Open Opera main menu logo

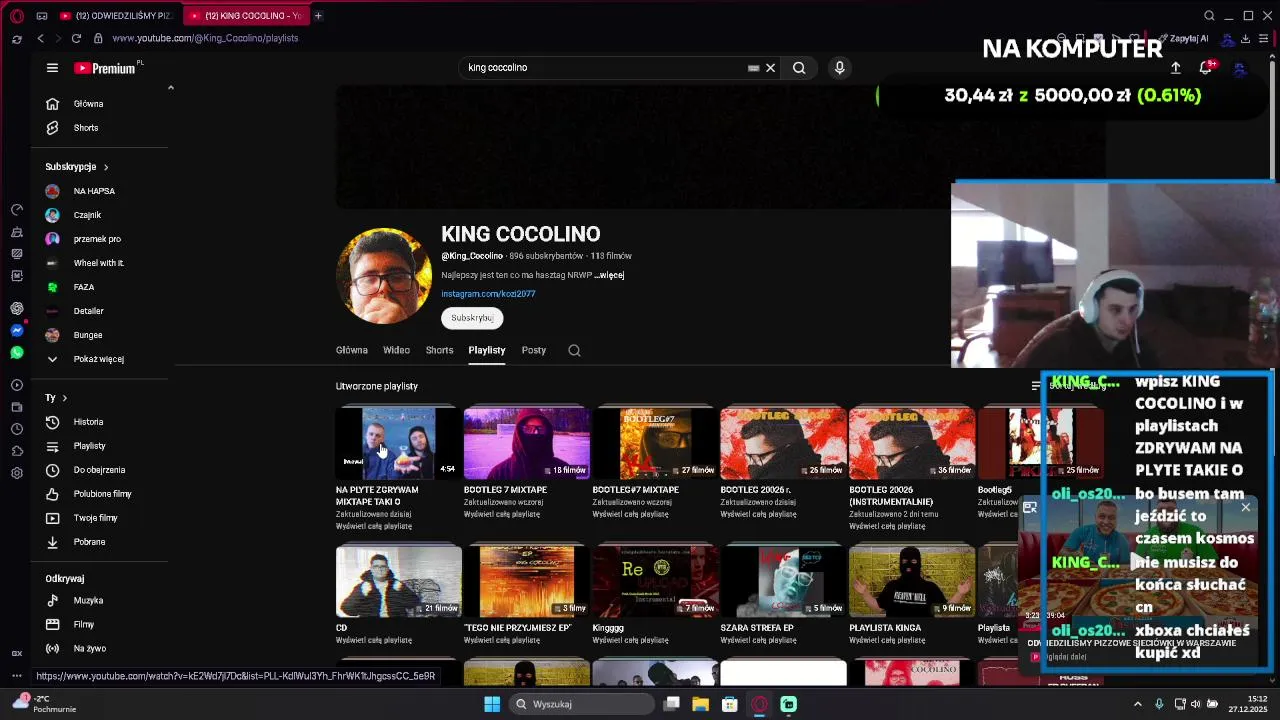tap(17, 15)
